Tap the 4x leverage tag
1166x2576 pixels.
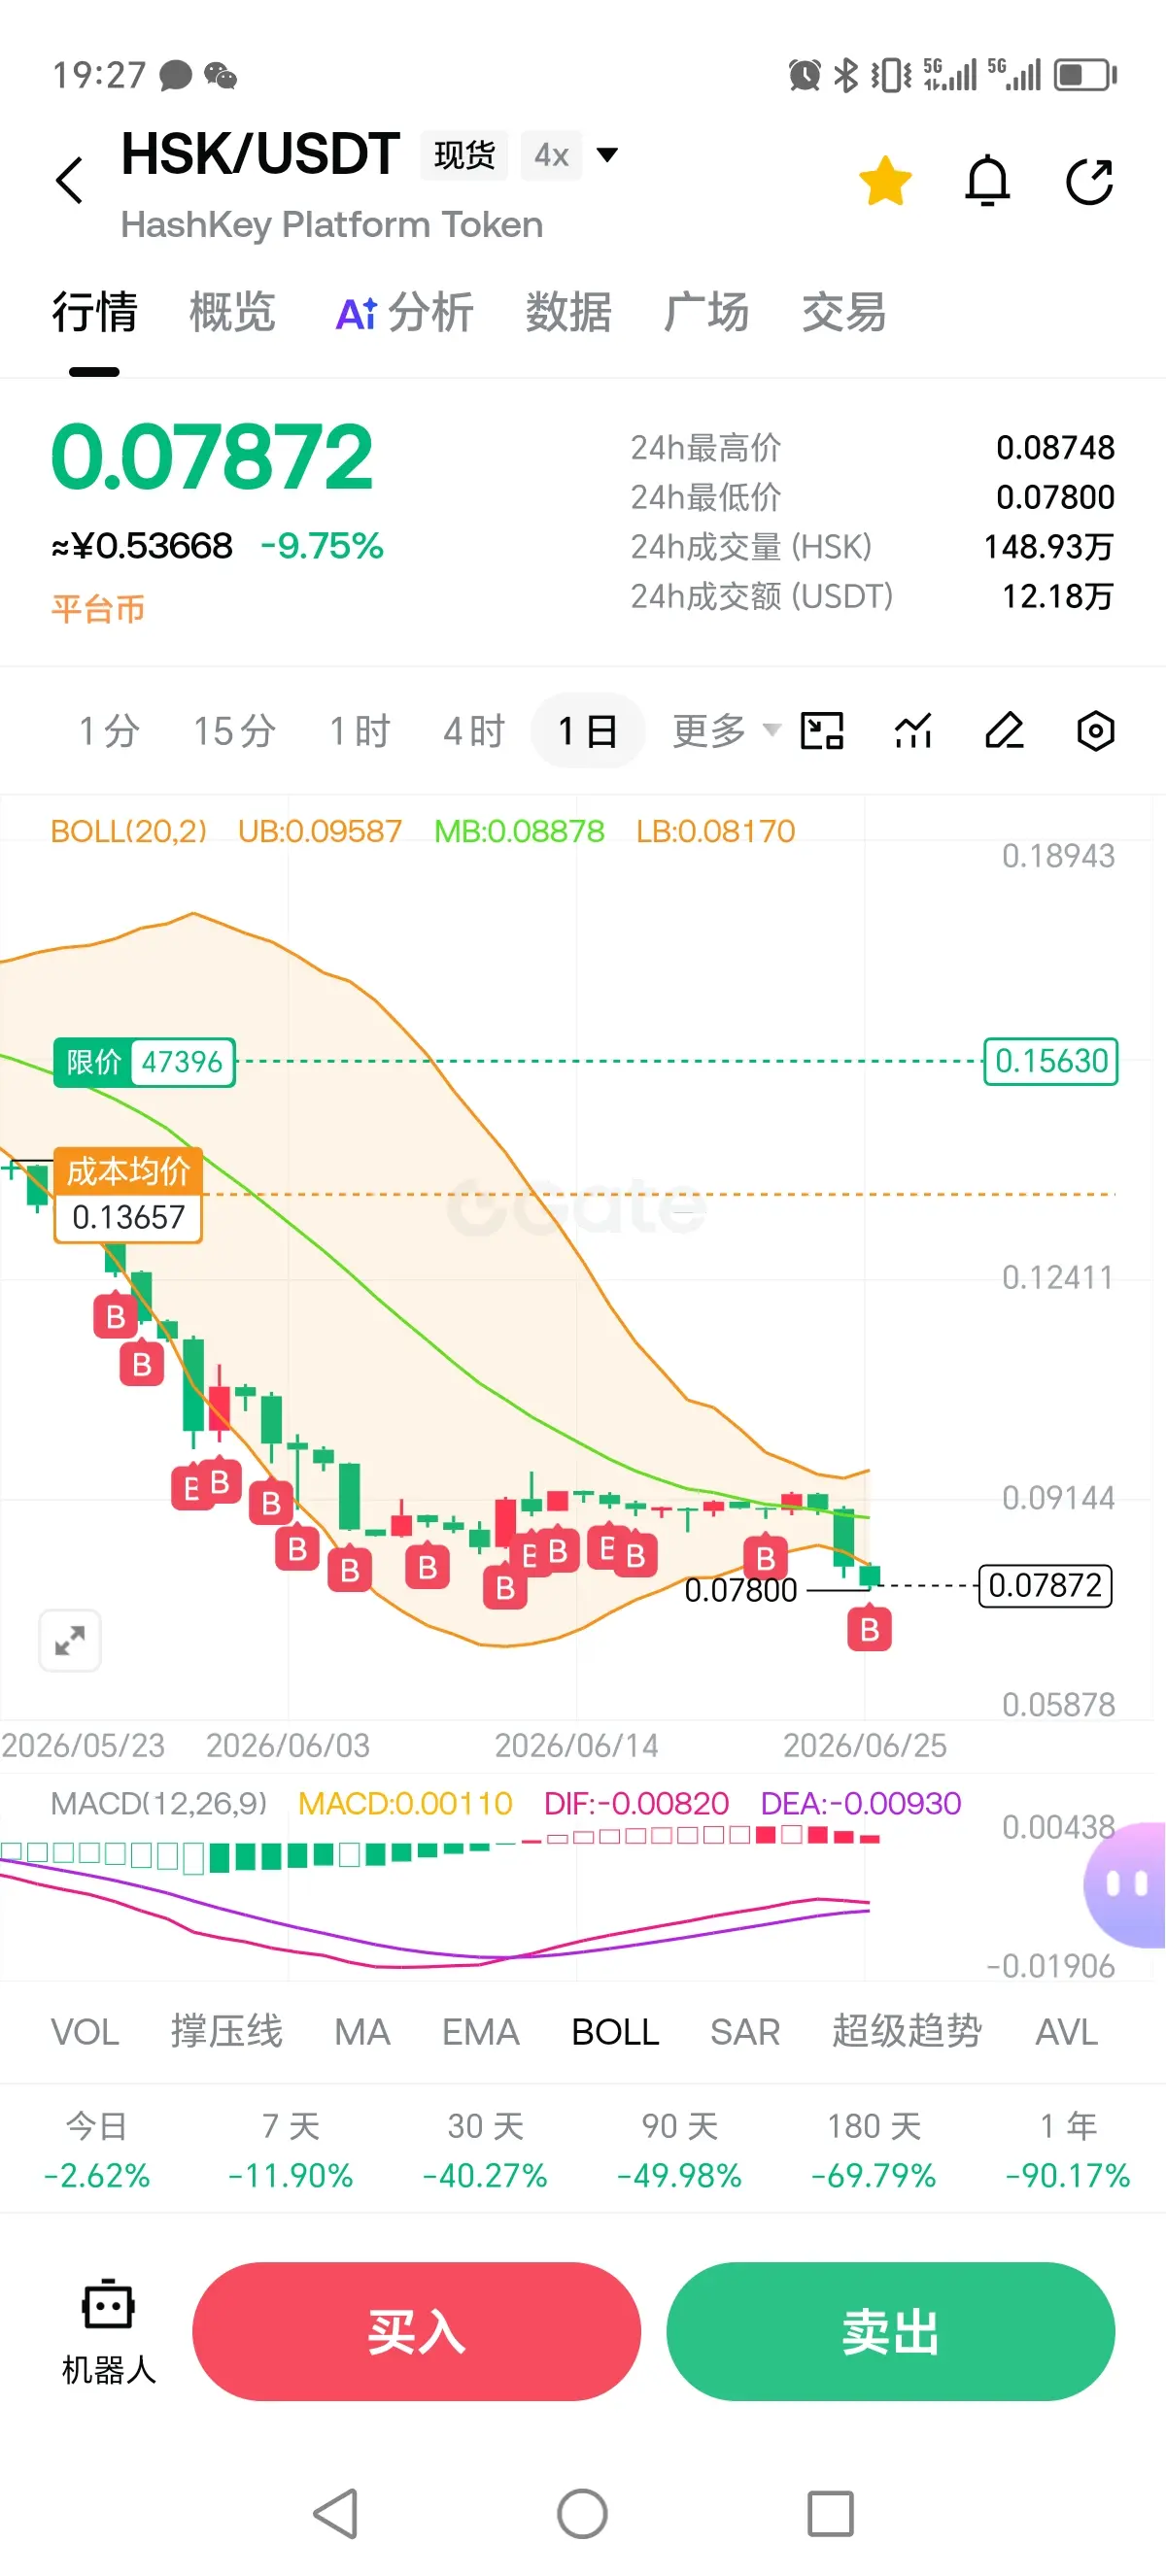pyautogui.click(x=551, y=155)
